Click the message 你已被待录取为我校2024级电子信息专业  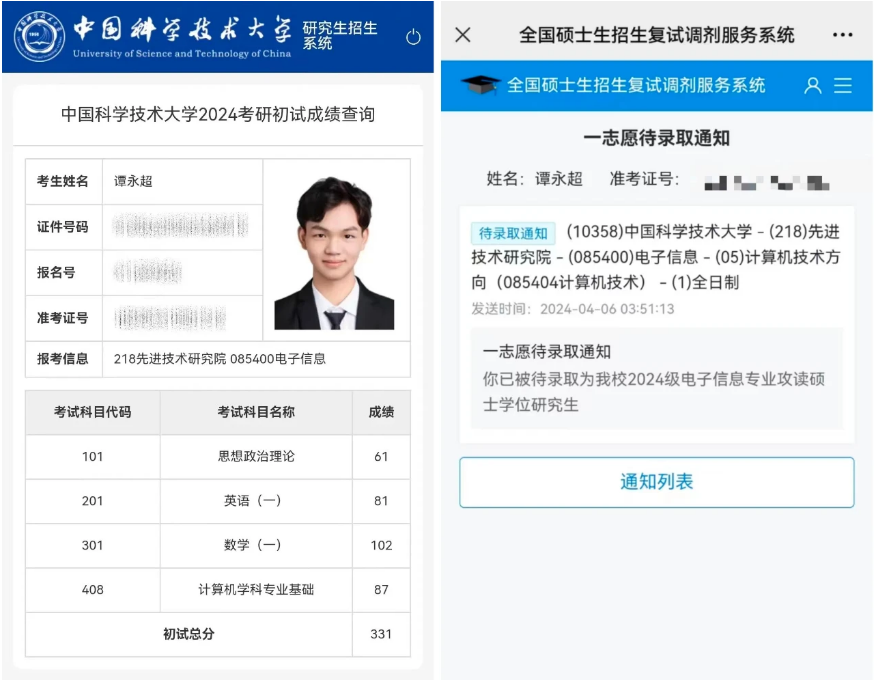tap(654, 392)
